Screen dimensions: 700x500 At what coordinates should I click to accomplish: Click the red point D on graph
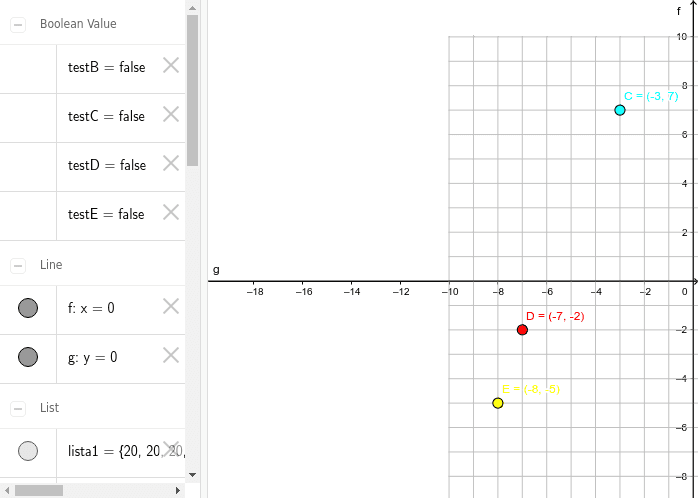pyautogui.click(x=522, y=330)
